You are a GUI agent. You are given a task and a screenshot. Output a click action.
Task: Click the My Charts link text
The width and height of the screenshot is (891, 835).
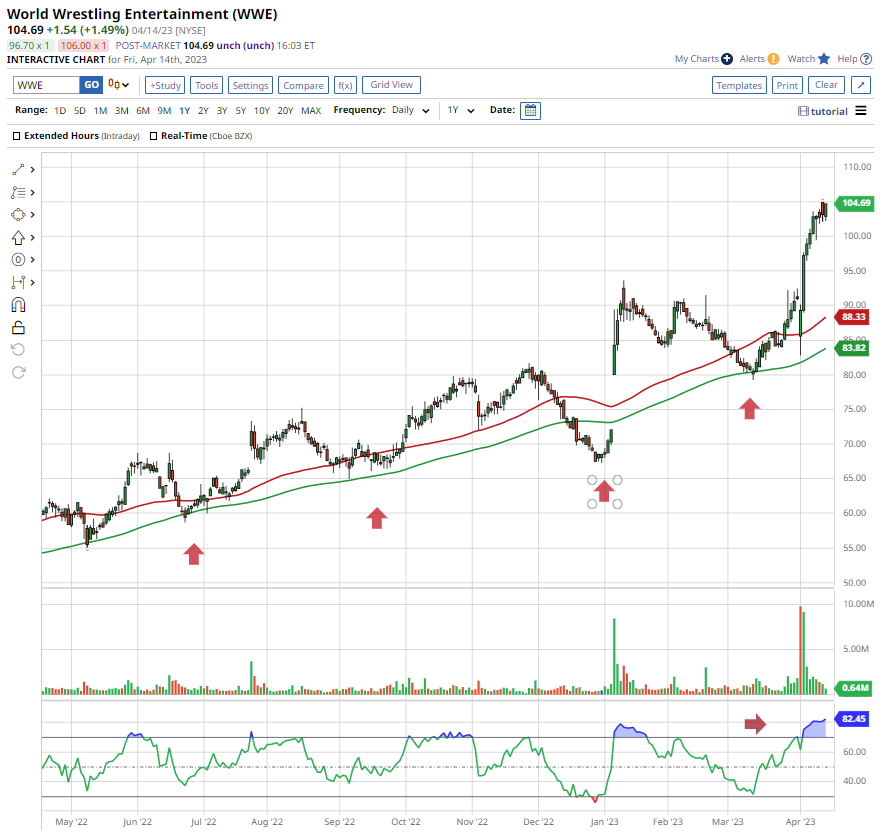(697, 59)
